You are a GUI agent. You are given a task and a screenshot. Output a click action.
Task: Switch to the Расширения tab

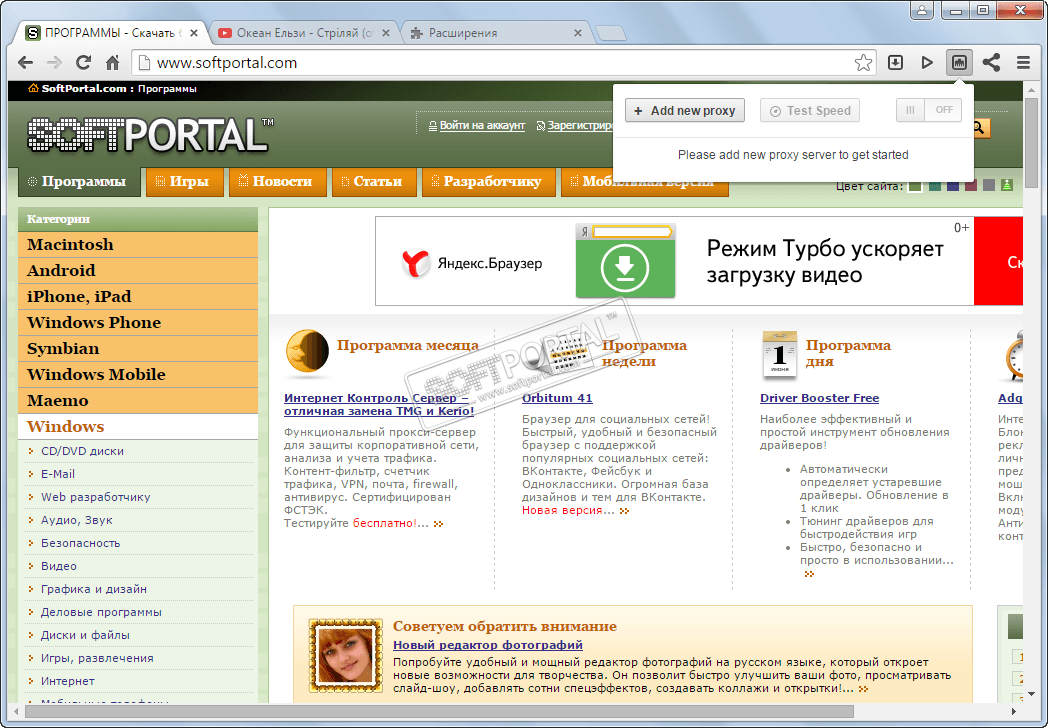[x=495, y=33]
